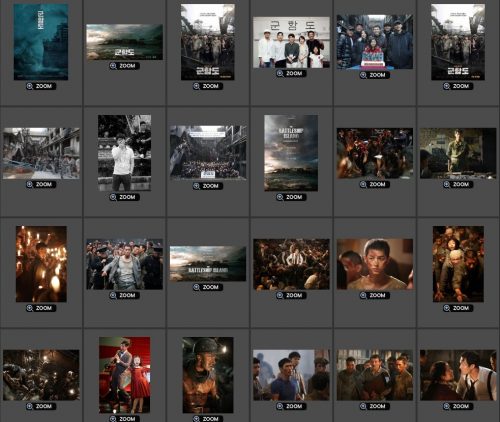Click ZOOM under the street set photo
Screen dimensions: 500x422
[41, 184]
